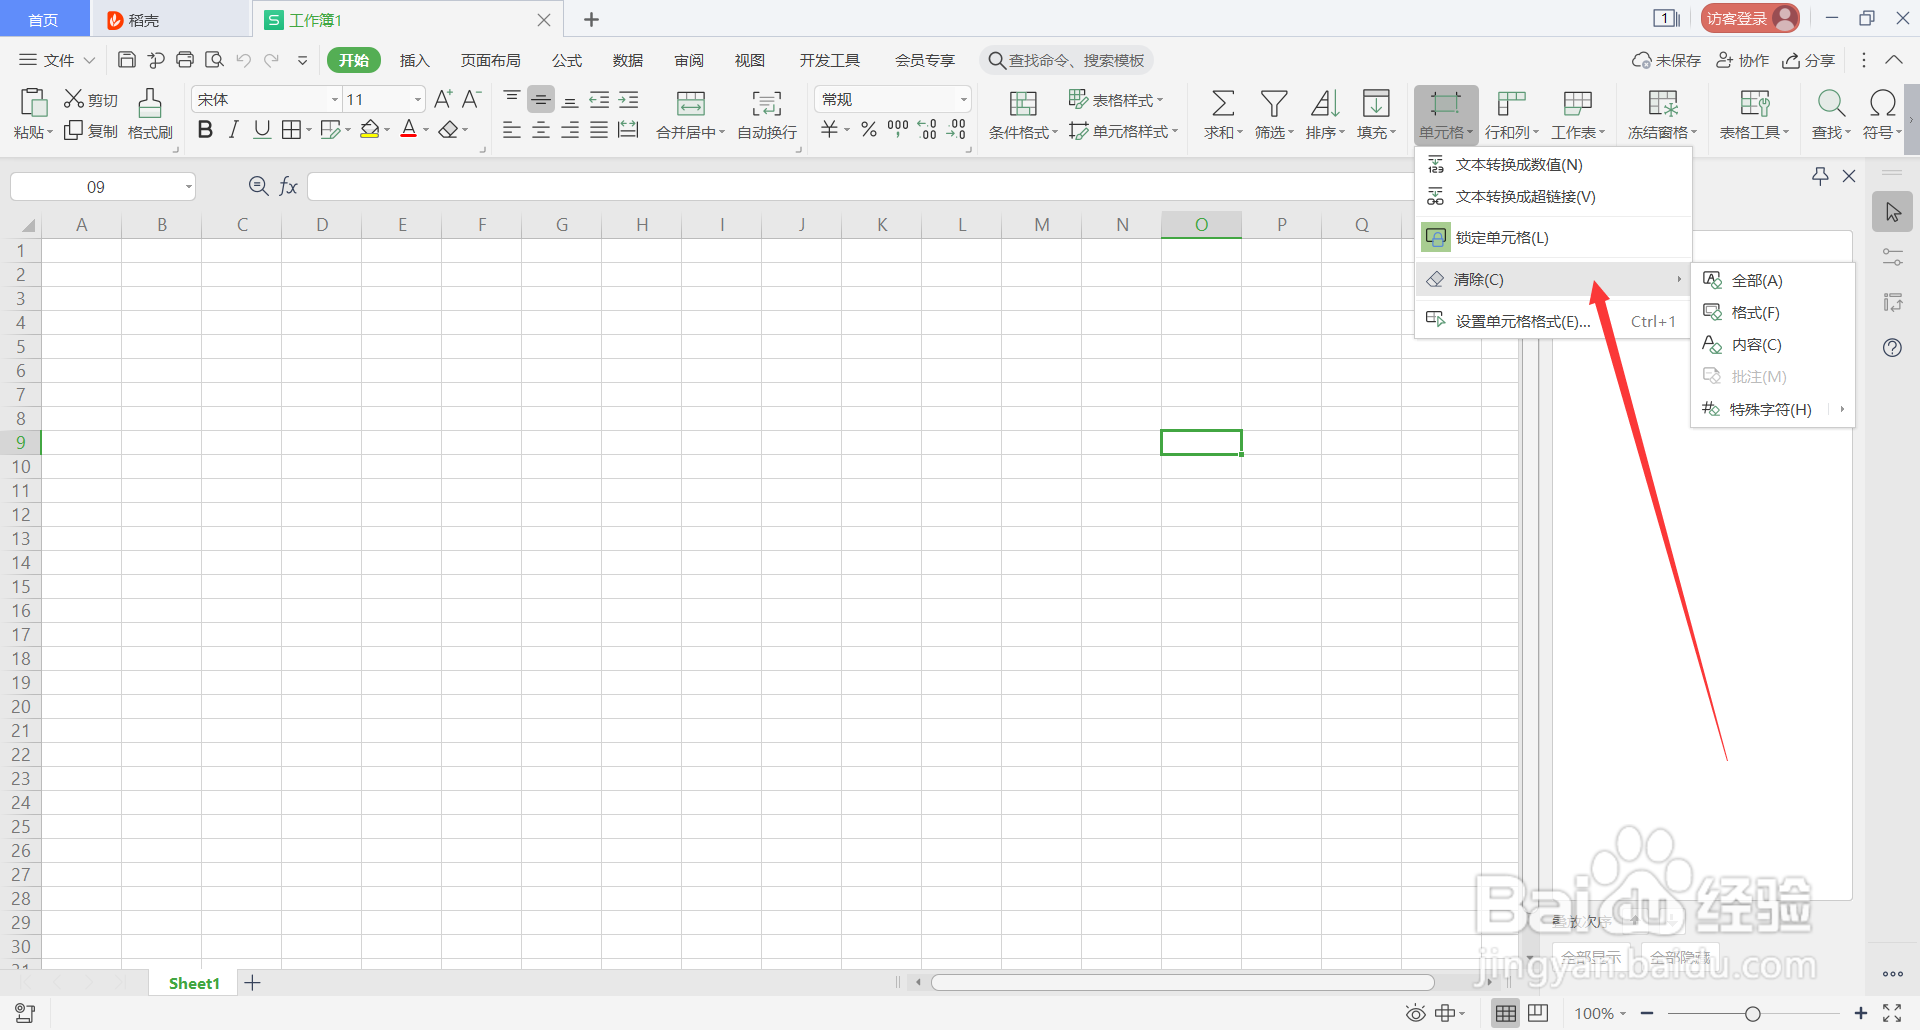
Task: Click the 全部显示 button
Action: 1590,956
